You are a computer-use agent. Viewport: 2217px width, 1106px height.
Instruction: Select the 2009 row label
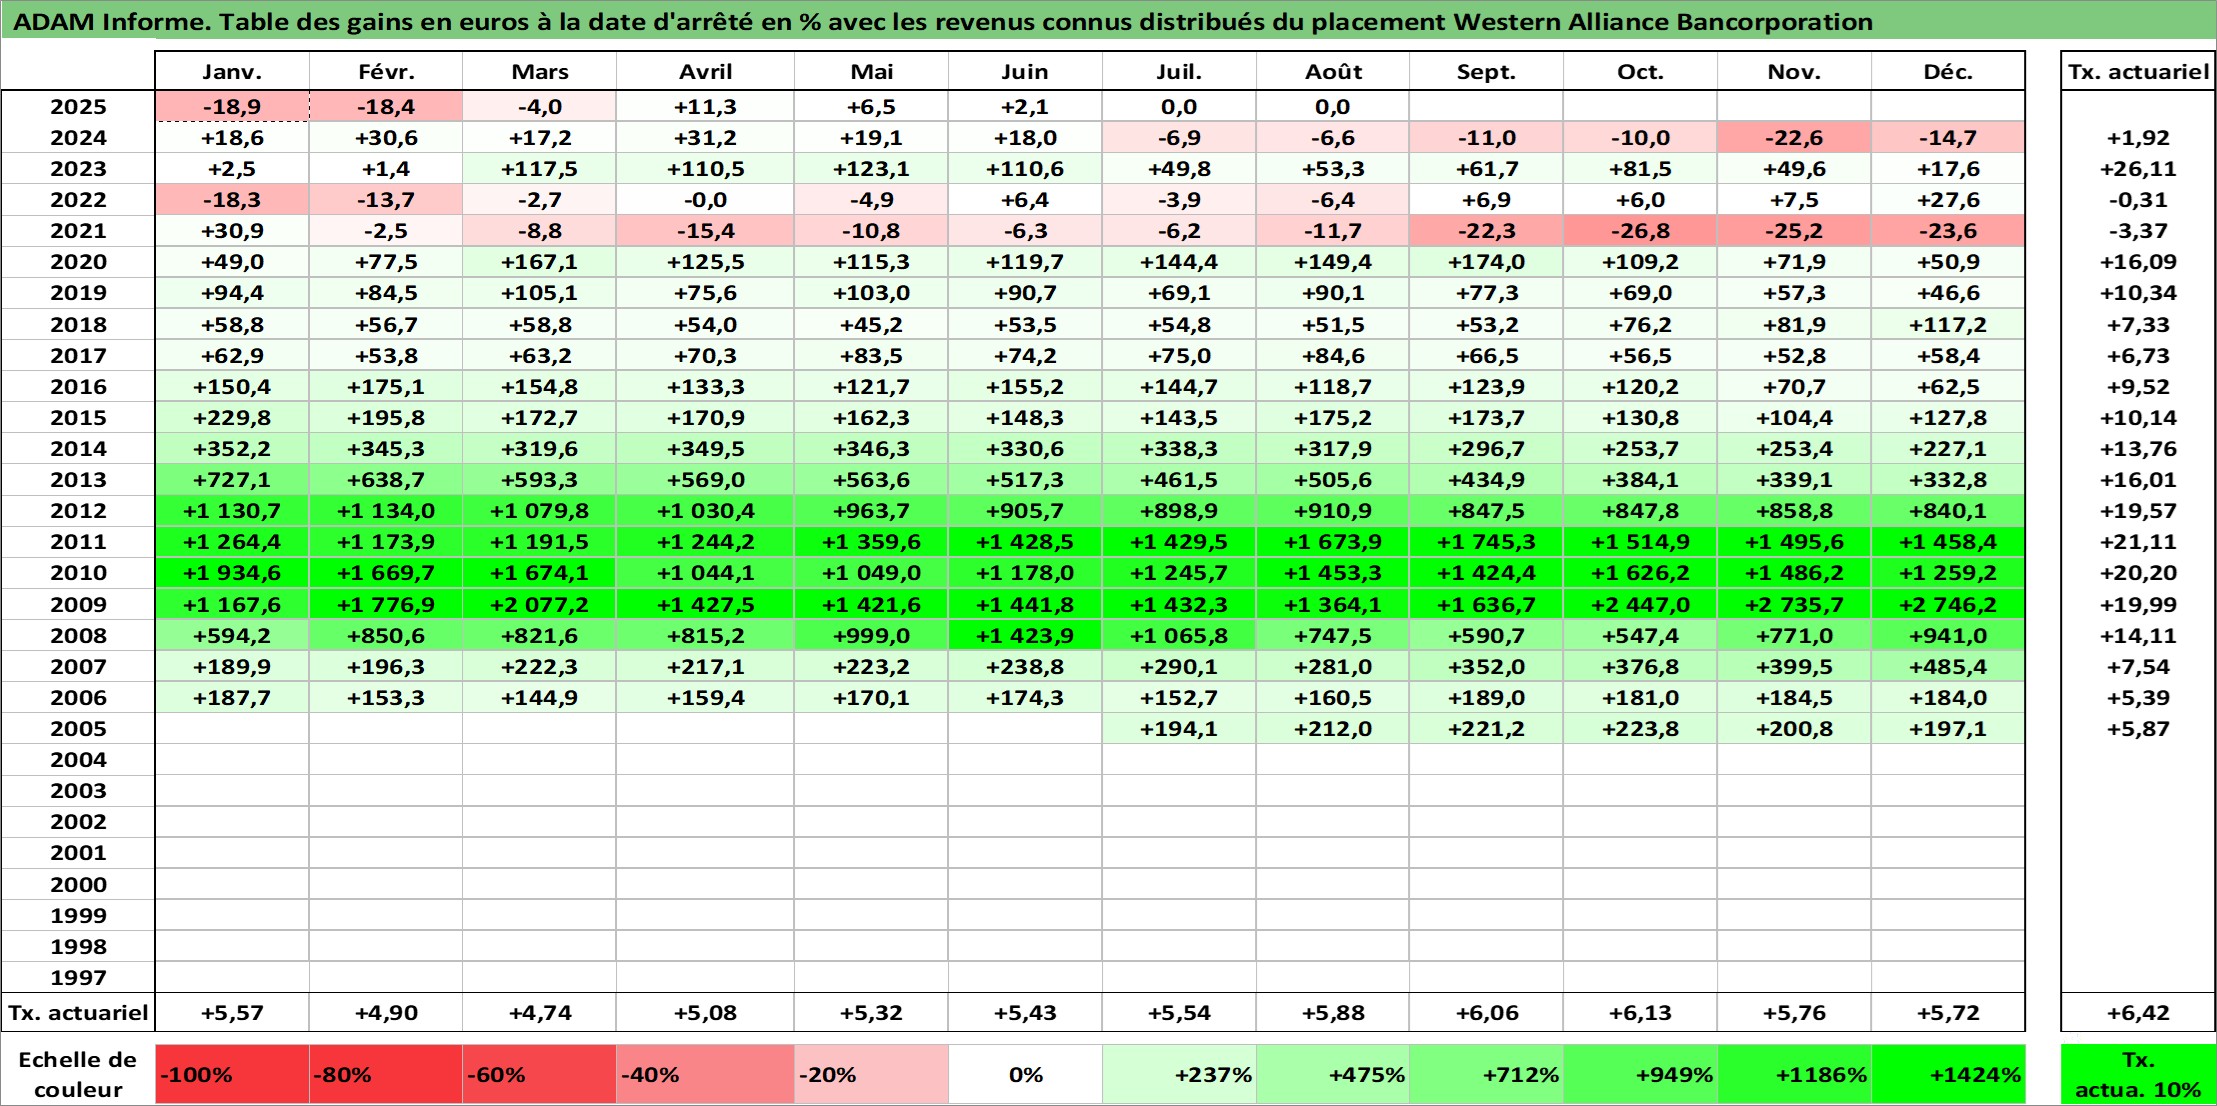(x=78, y=605)
